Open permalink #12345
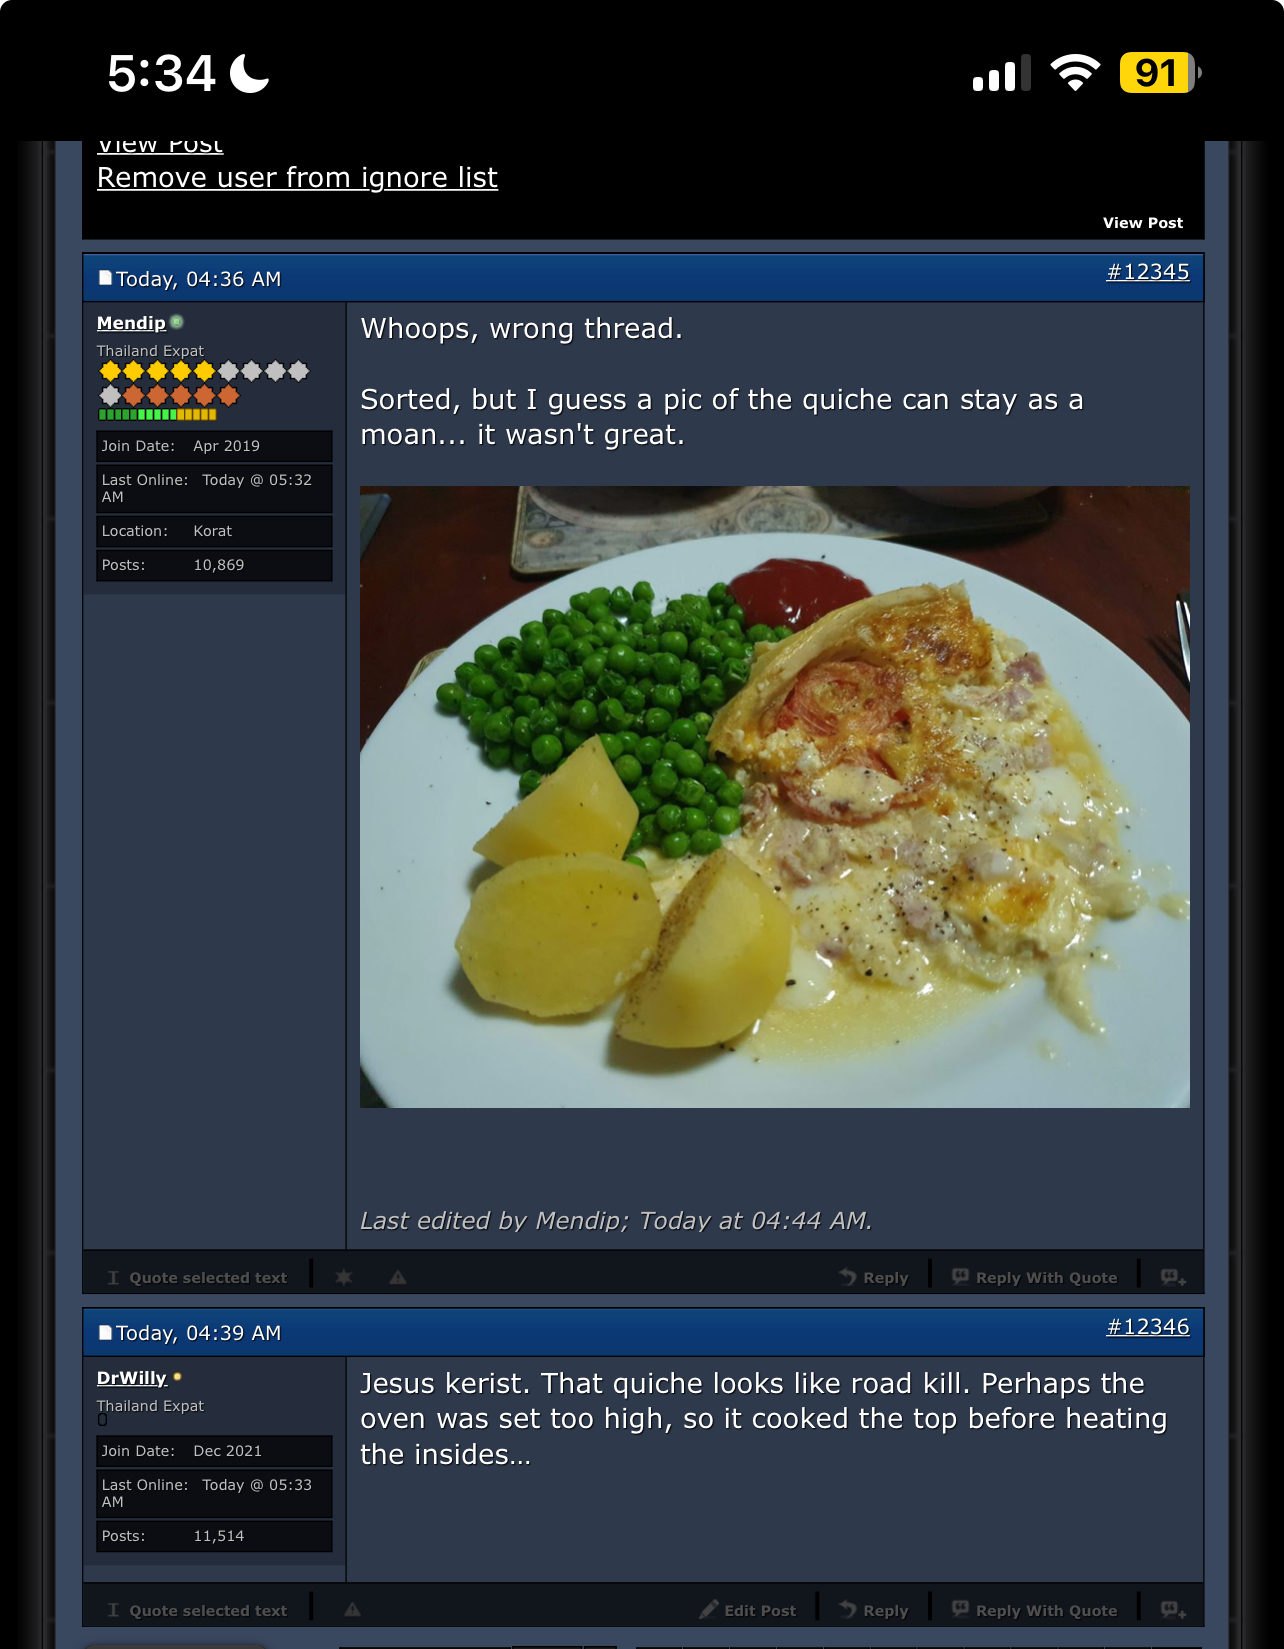The height and width of the screenshot is (1649, 1284). click(x=1147, y=272)
